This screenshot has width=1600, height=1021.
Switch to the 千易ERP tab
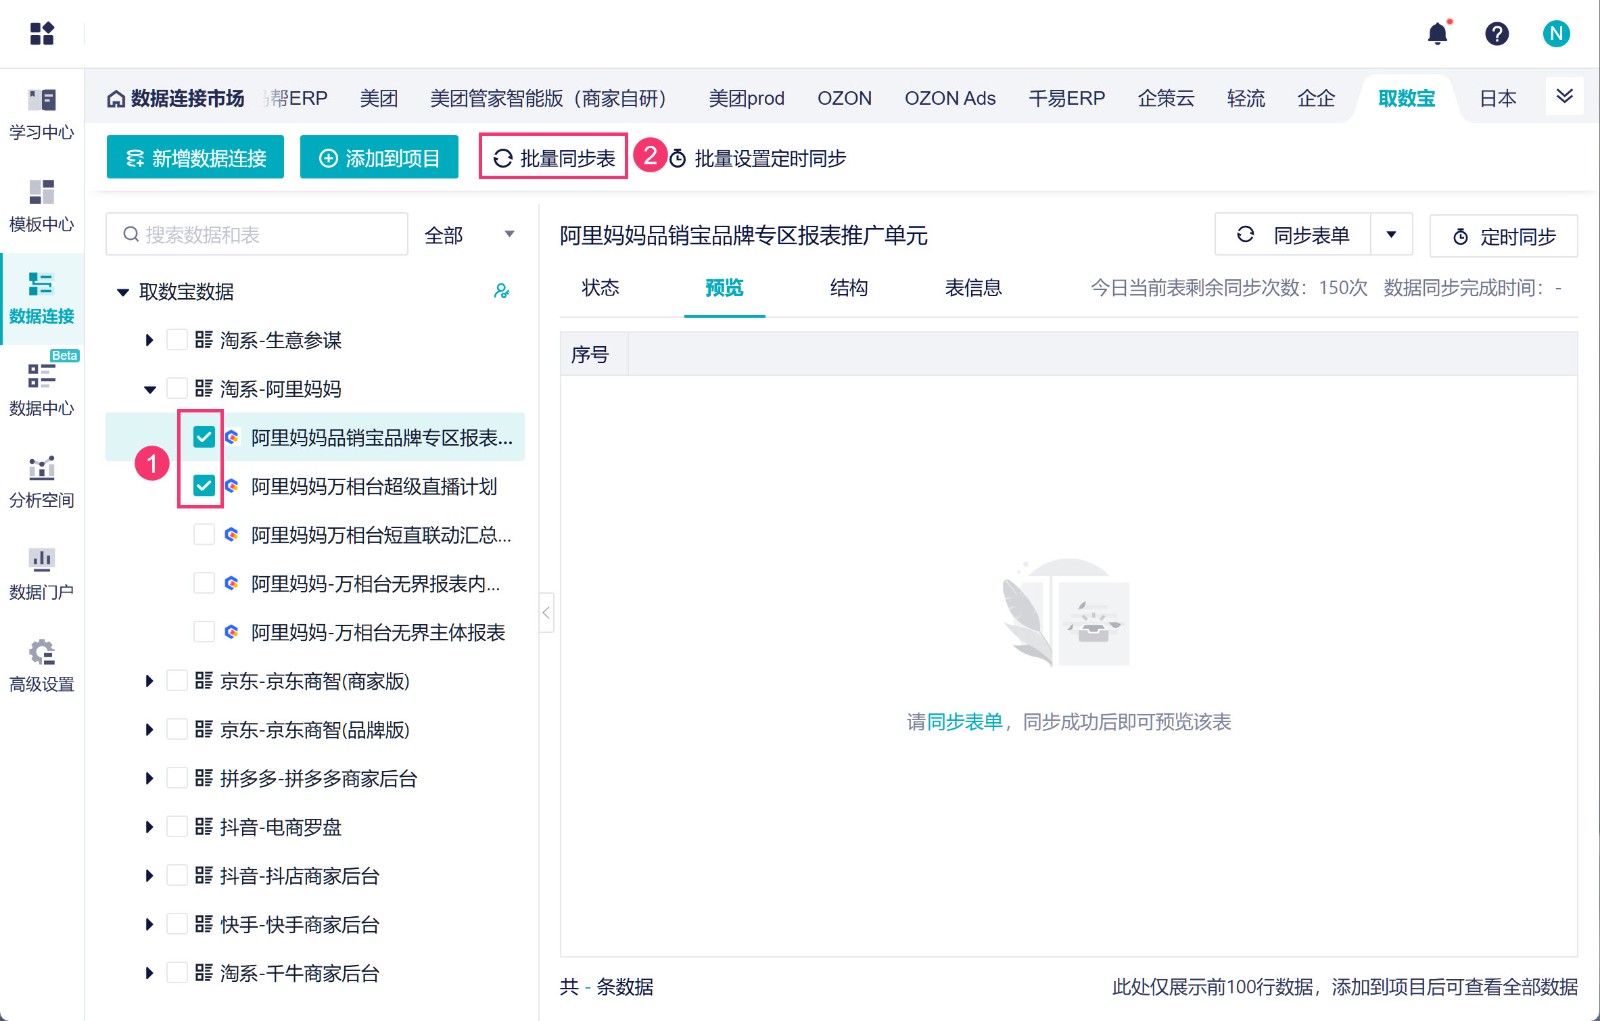[1067, 99]
